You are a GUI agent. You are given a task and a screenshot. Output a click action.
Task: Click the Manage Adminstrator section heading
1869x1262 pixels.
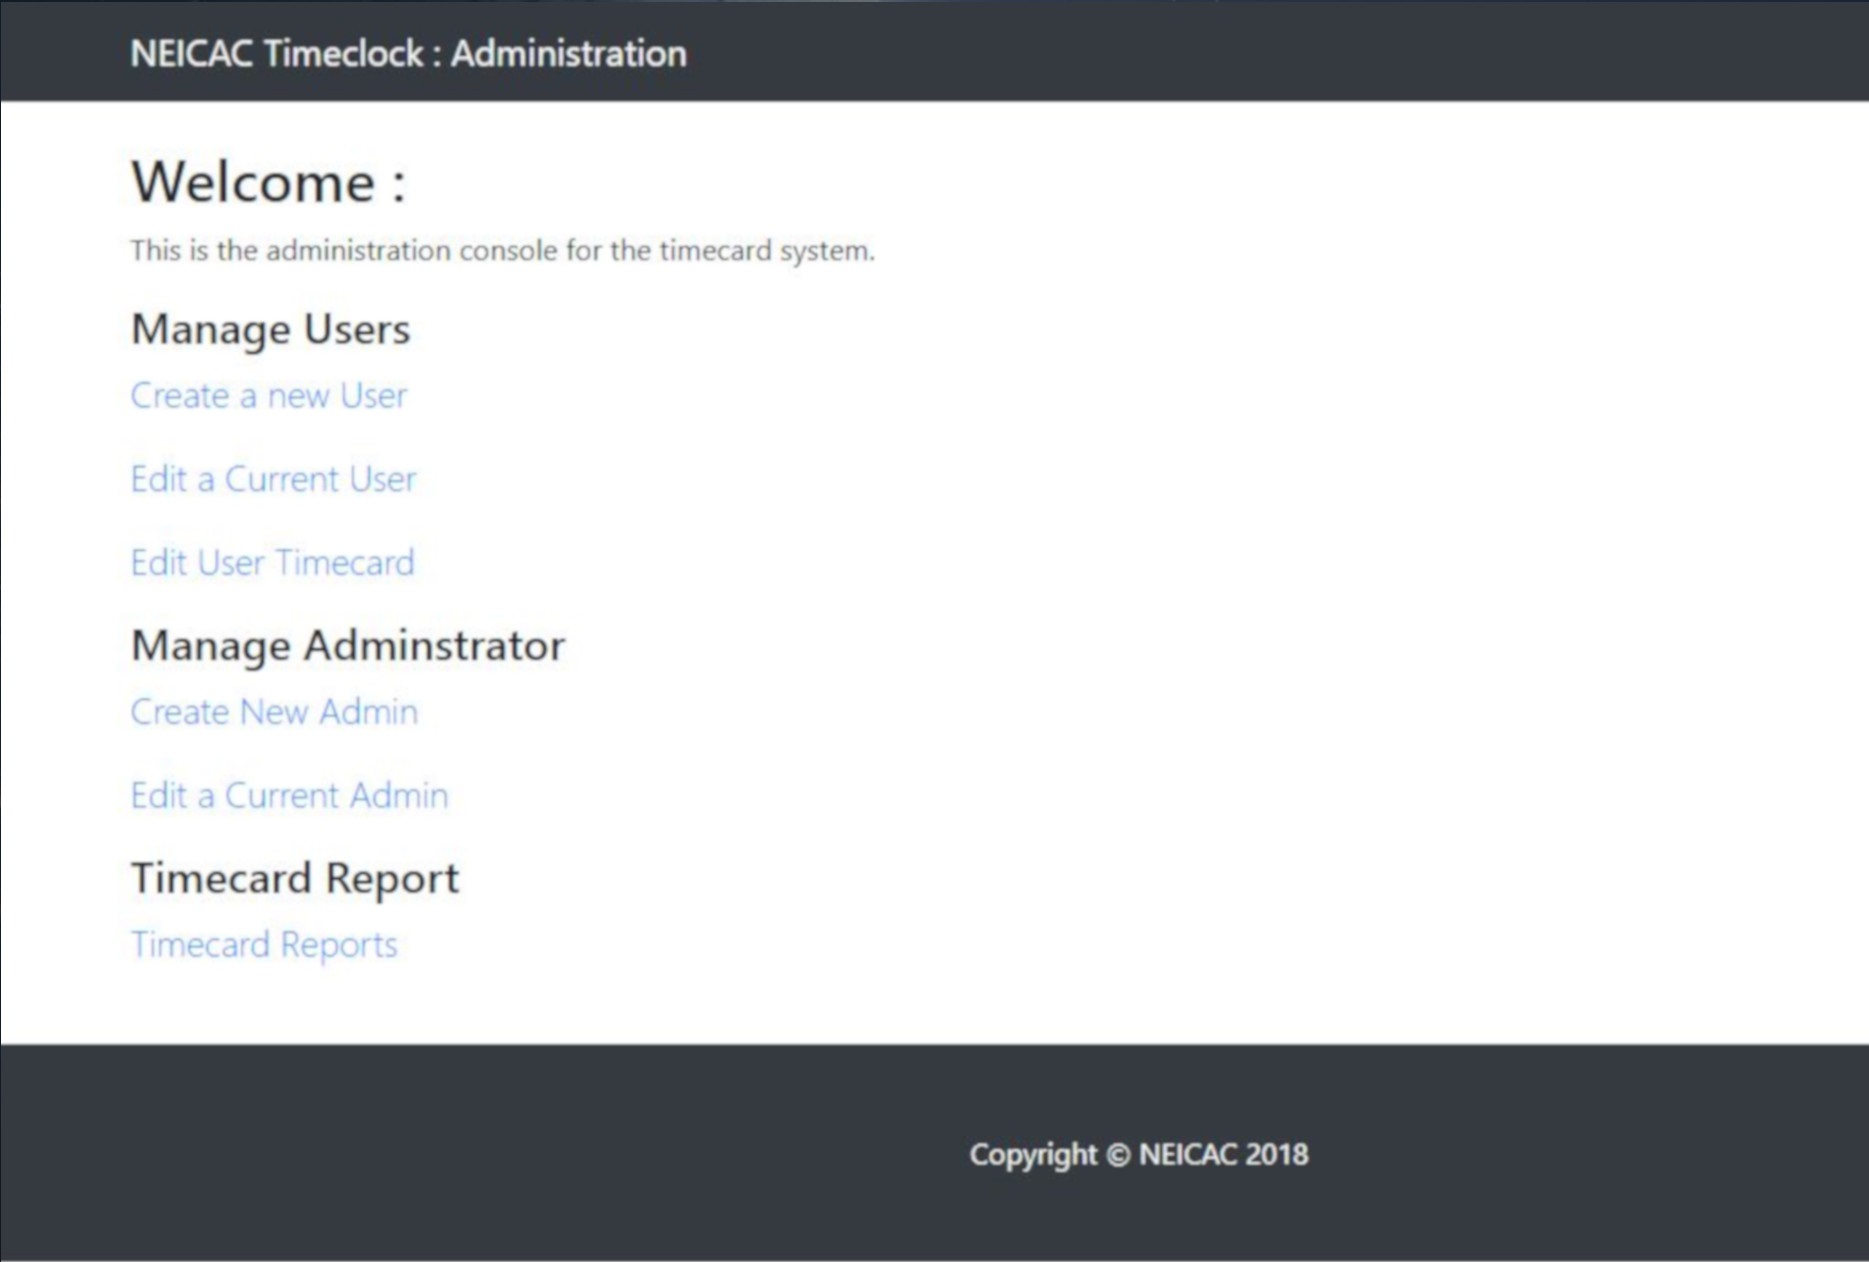click(x=347, y=646)
